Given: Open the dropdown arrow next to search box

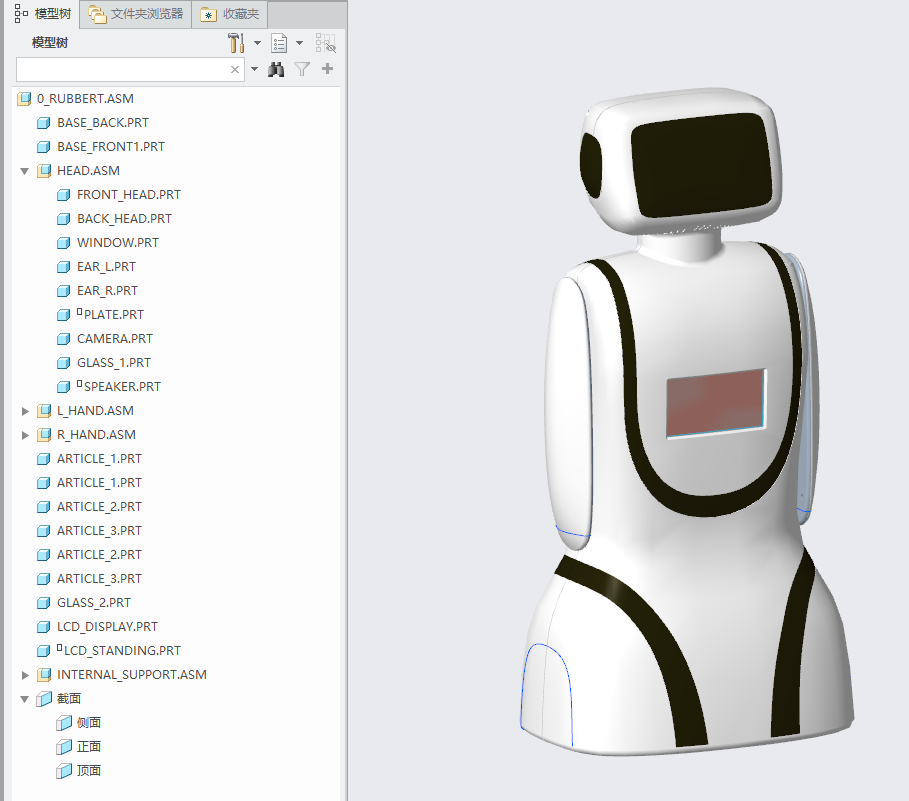Looking at the screenshot, I should [254, 70].
